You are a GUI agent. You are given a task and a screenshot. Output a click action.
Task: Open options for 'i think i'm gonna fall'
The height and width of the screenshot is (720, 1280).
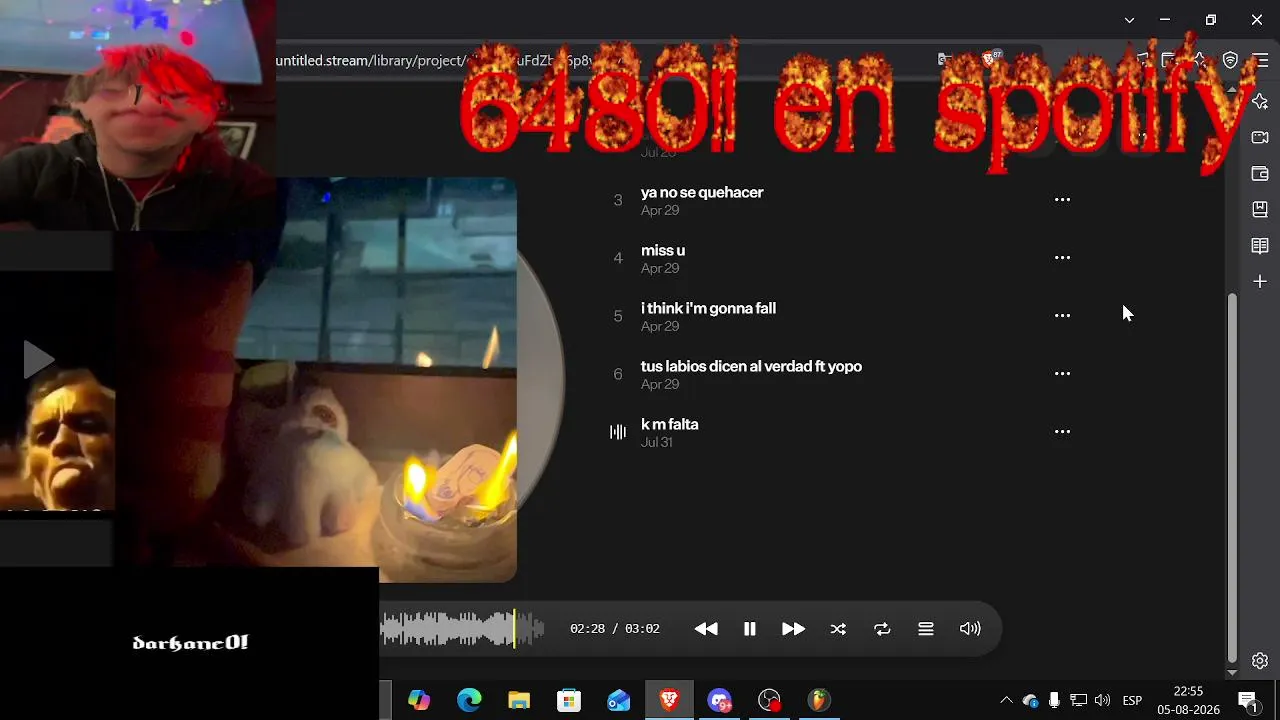(x=1062, y=316)
